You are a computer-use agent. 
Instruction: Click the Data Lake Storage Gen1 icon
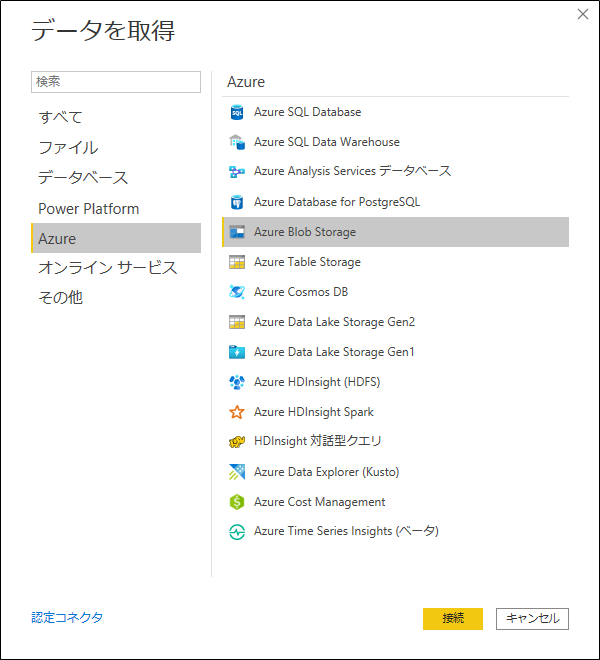click(x=237, y=352)
